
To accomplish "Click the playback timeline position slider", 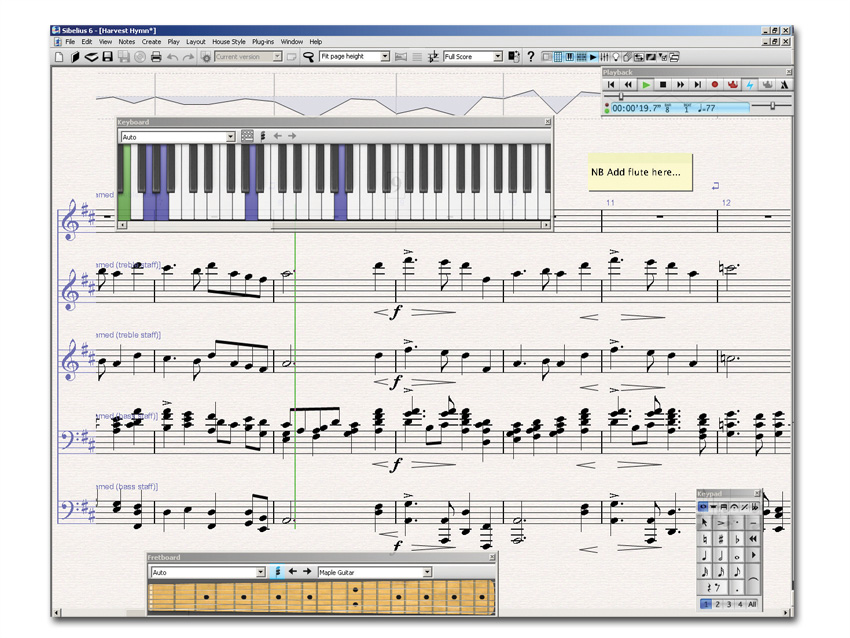I will click(x=622, y=96).
